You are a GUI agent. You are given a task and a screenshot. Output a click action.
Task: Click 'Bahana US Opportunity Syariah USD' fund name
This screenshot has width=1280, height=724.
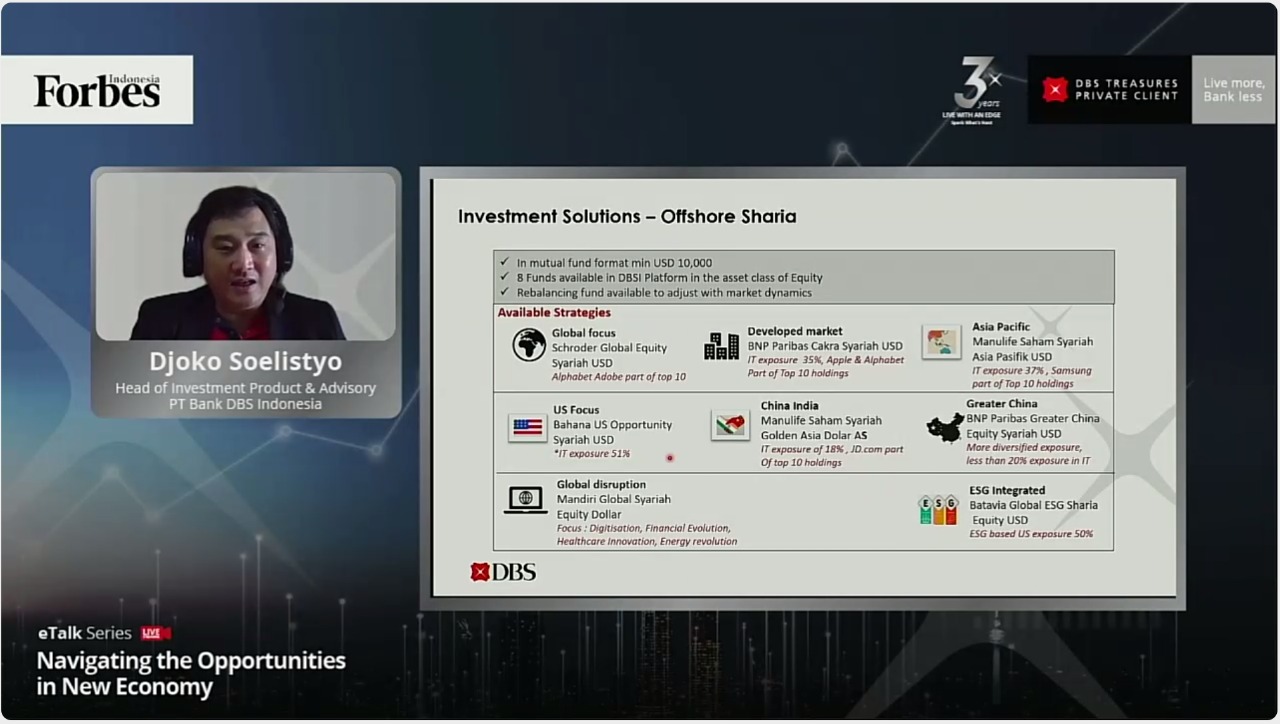pos(613,432)
